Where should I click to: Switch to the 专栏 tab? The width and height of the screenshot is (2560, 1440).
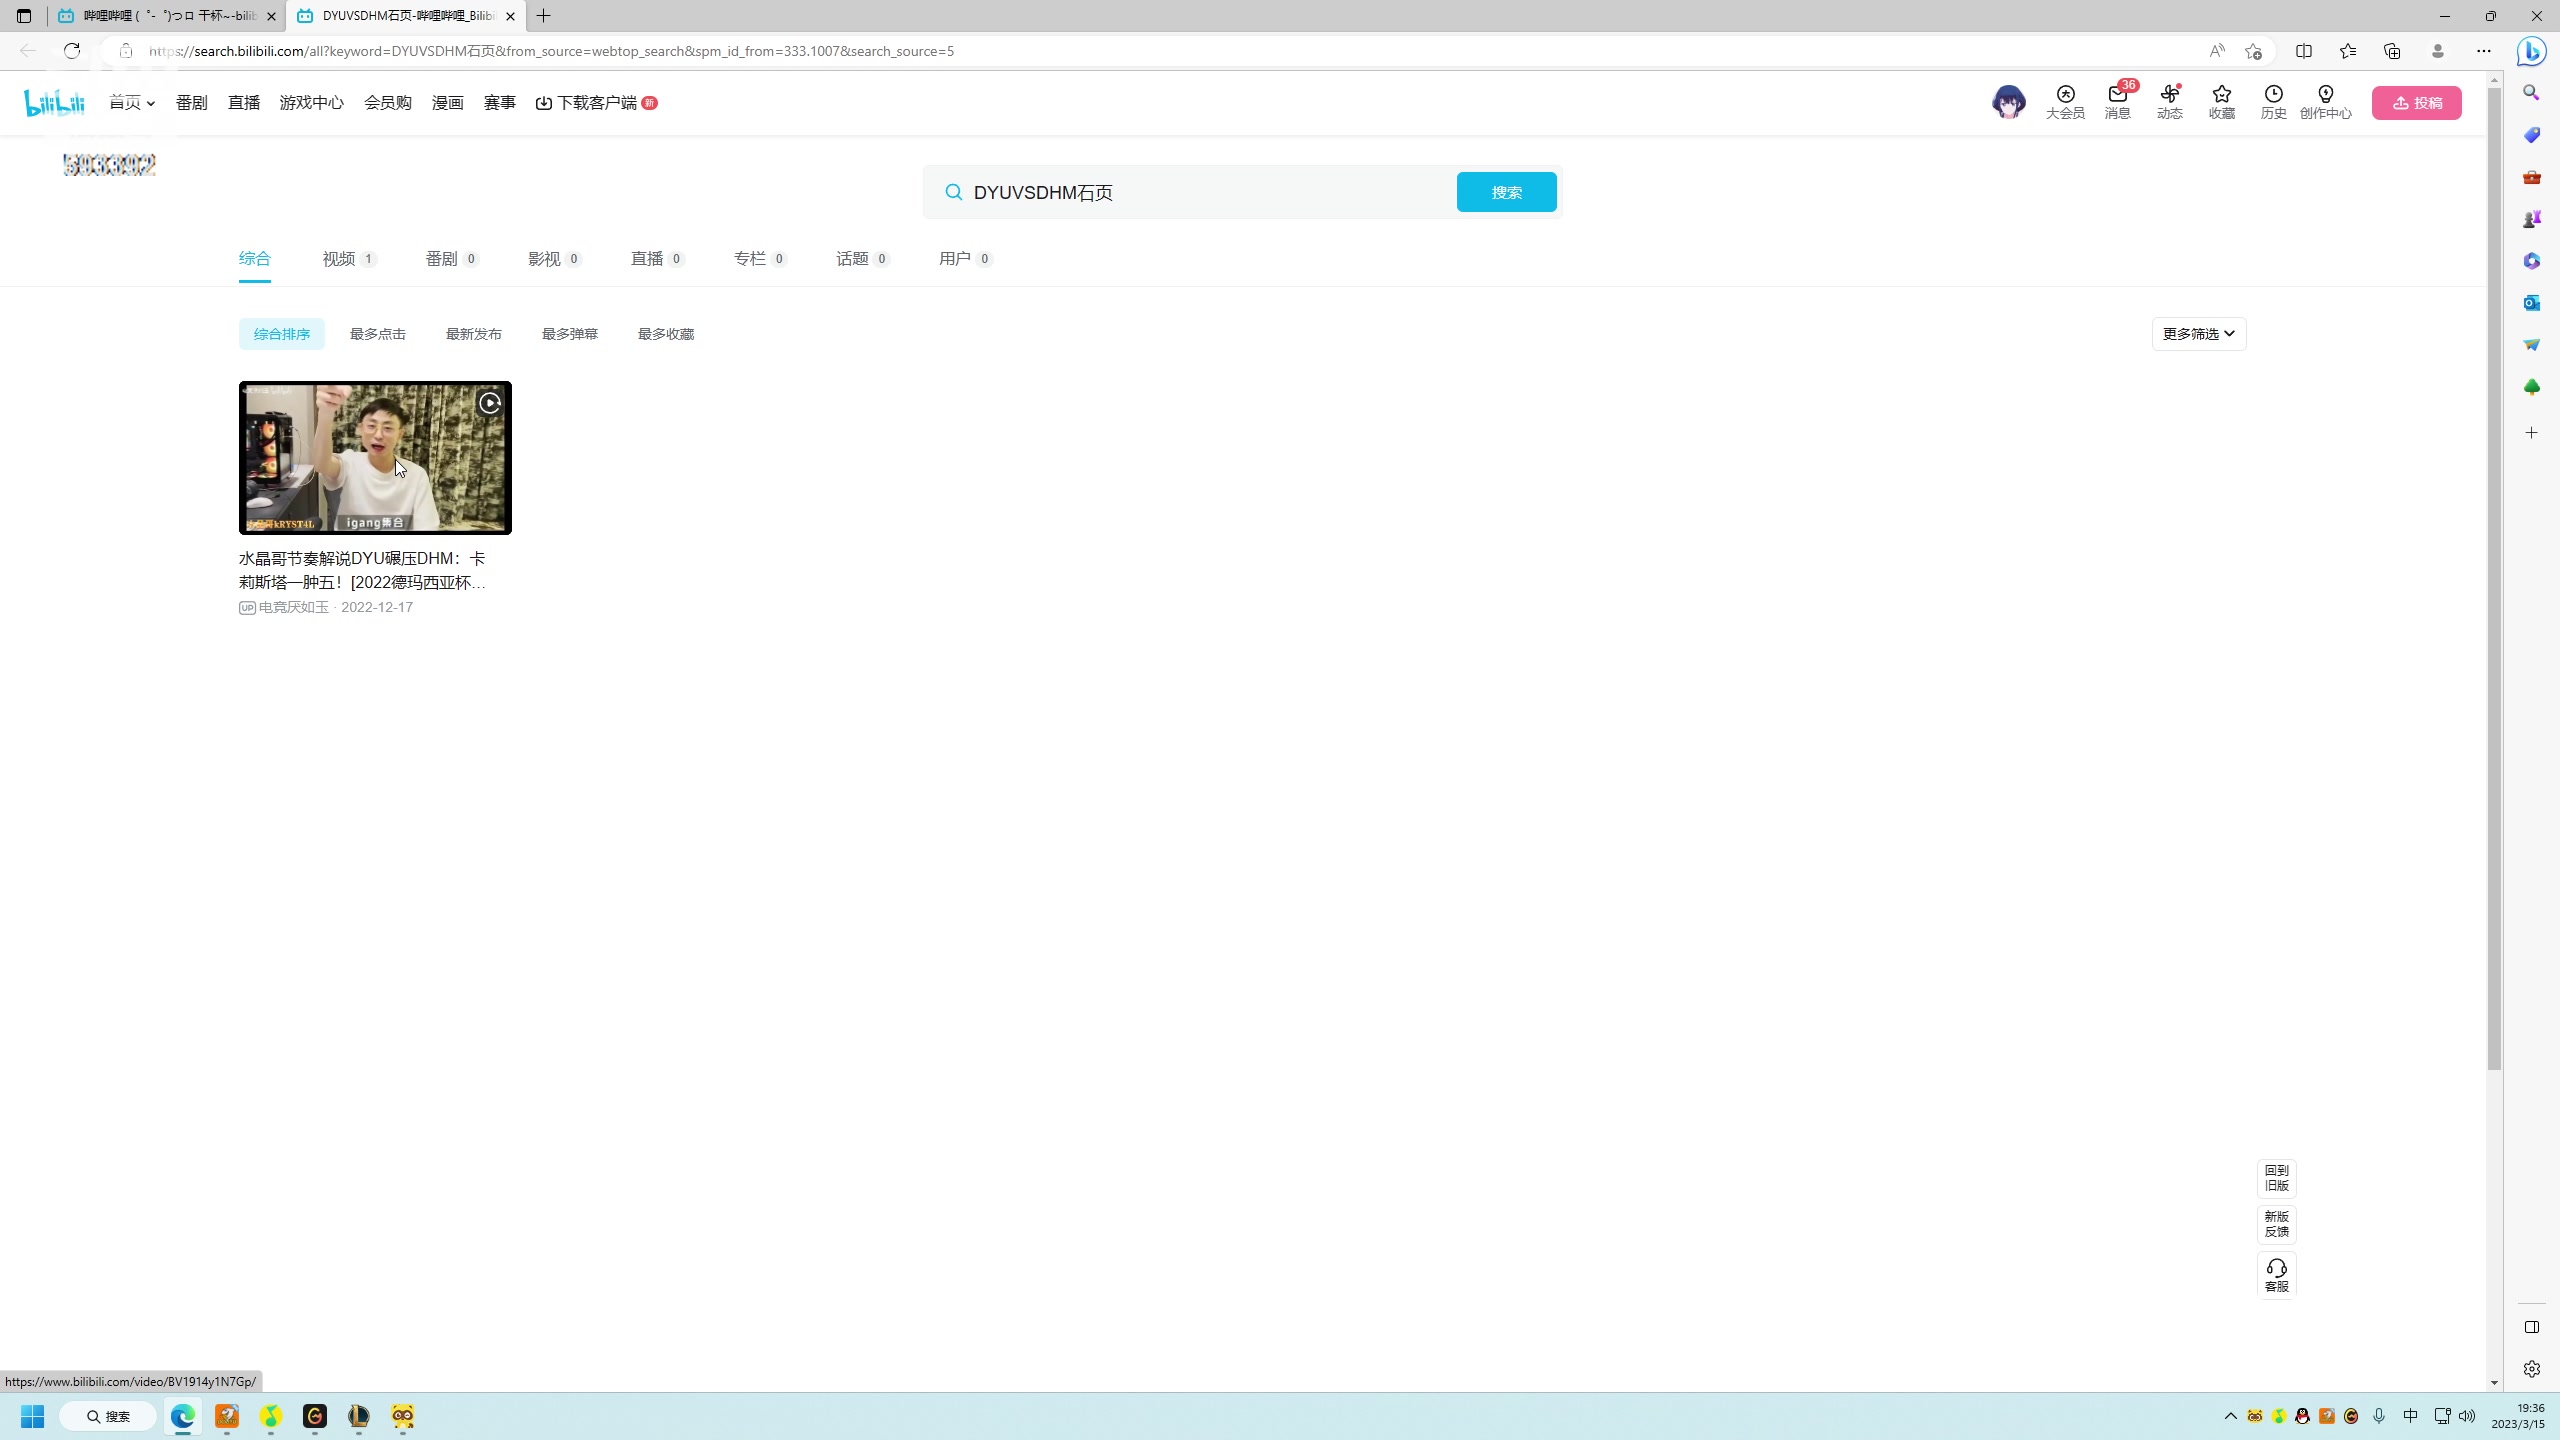click(760, 259)
